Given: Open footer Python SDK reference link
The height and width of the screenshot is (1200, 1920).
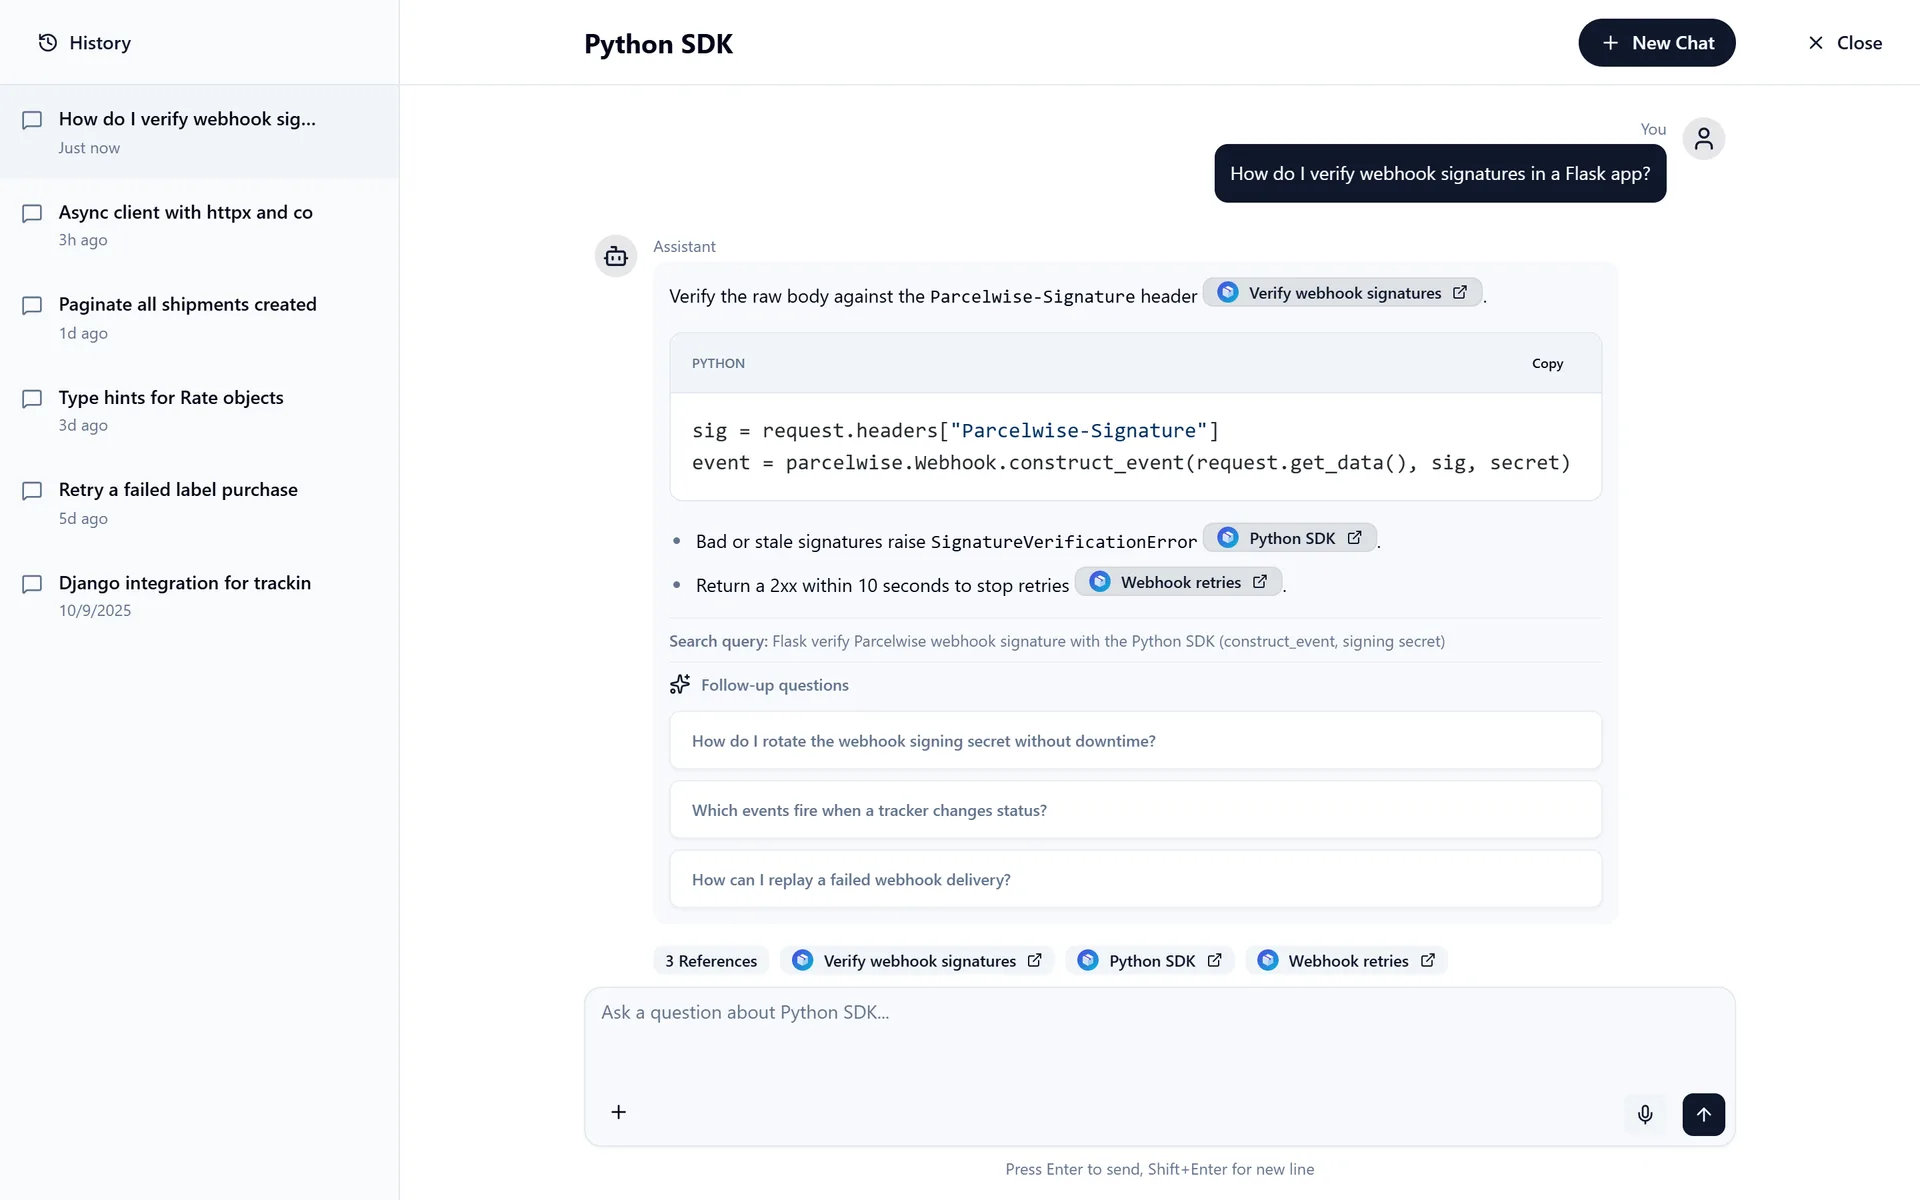Looking at the screenshot, I should (x=1150, y=960).
